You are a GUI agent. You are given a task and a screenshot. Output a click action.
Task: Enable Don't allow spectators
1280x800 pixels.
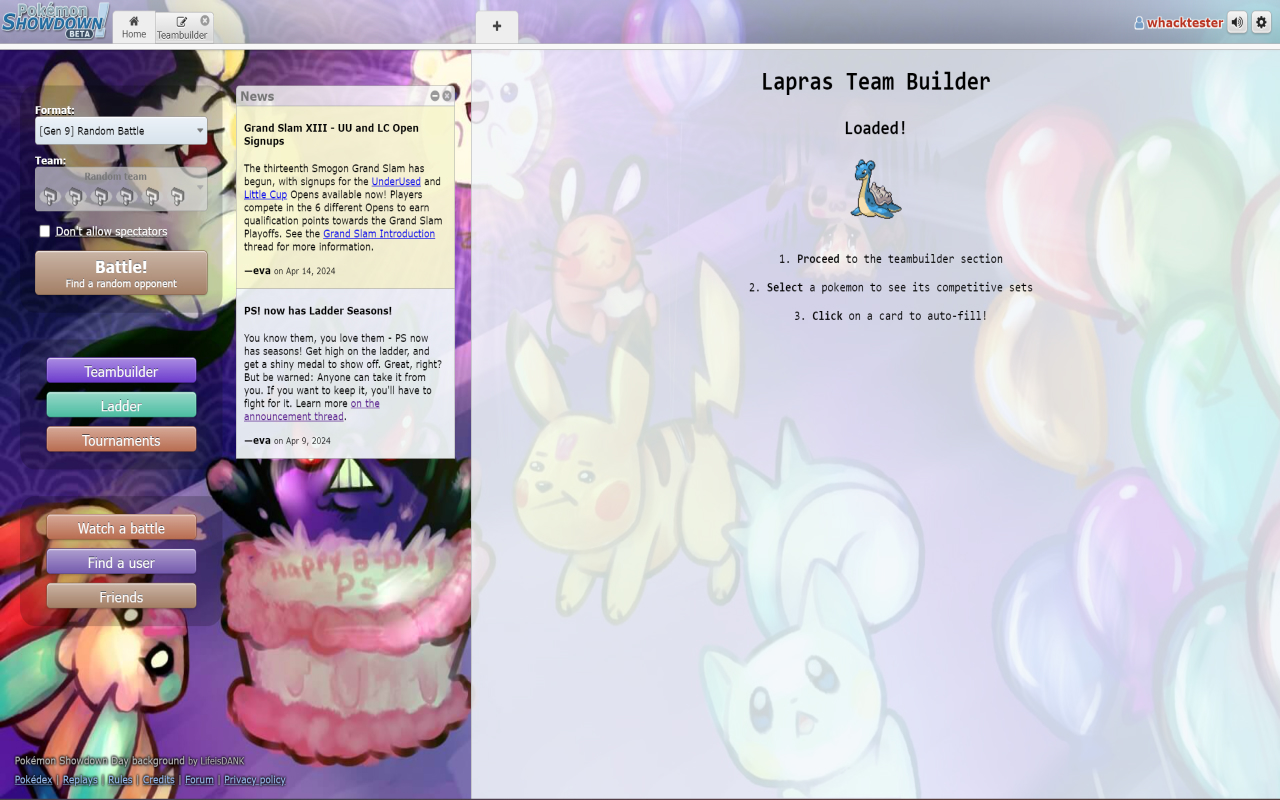pos(44,230)
